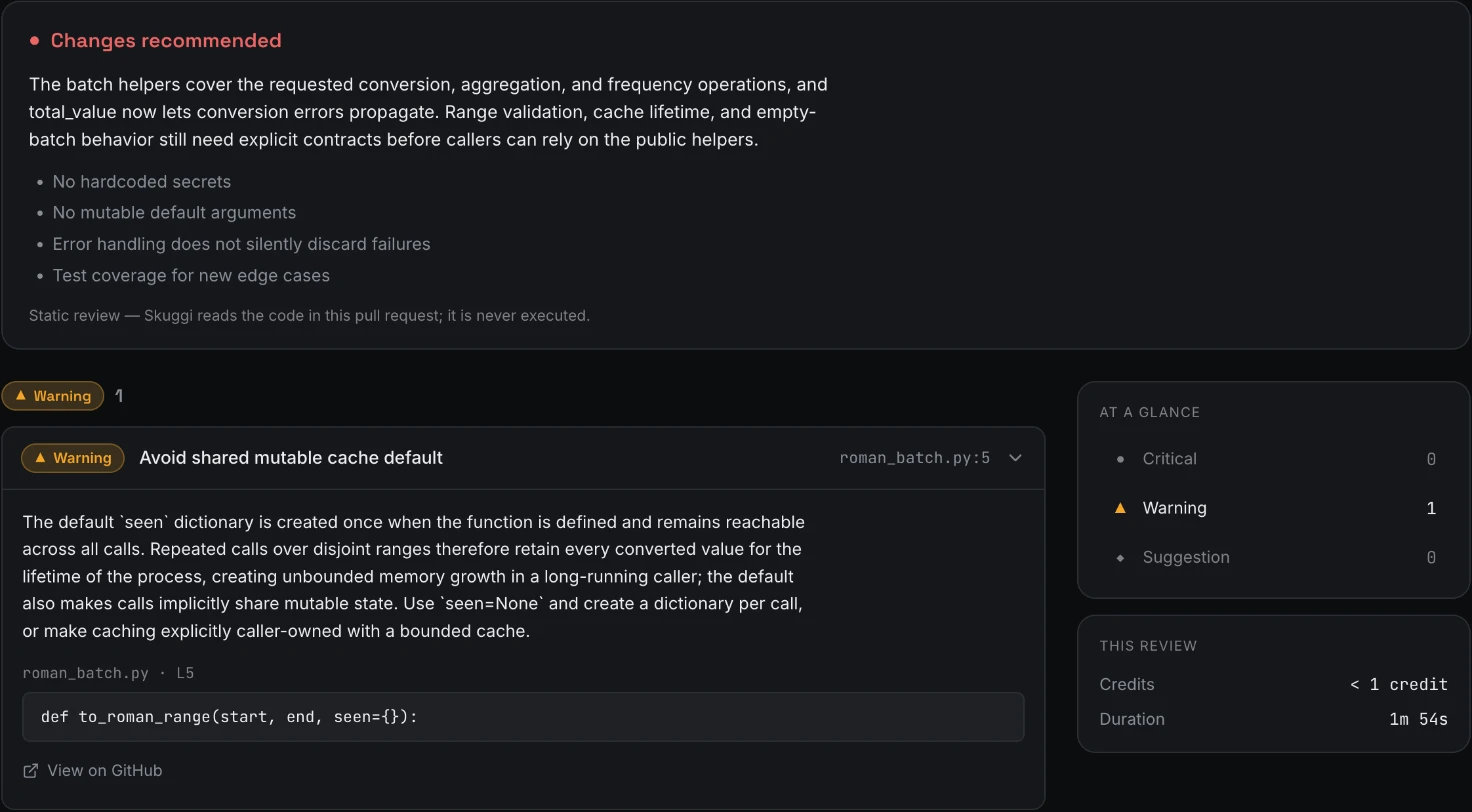This screenshot has width=1472, height=812.
Task: Select the Critical label in At a Glance
Action: coord(1169,459)
